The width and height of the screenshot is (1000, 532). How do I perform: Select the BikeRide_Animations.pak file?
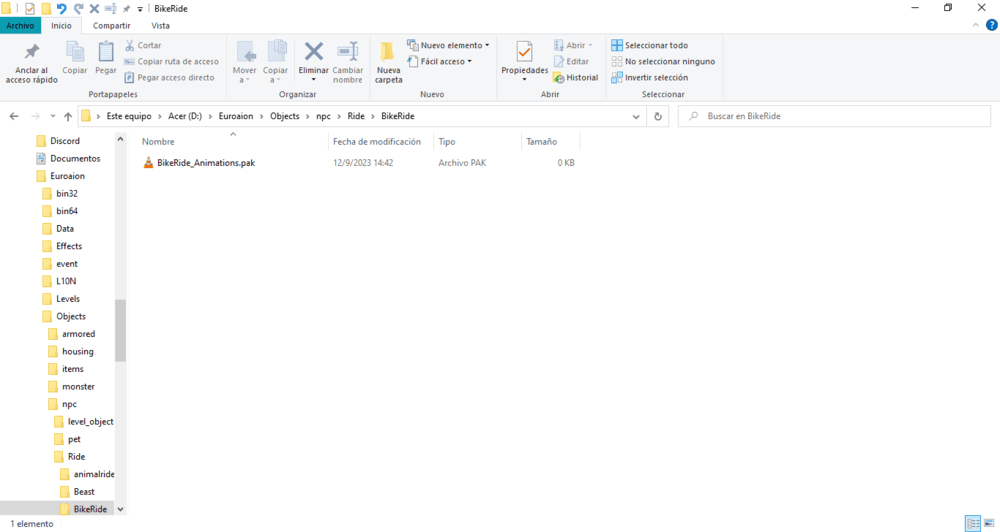pos(205,162)
